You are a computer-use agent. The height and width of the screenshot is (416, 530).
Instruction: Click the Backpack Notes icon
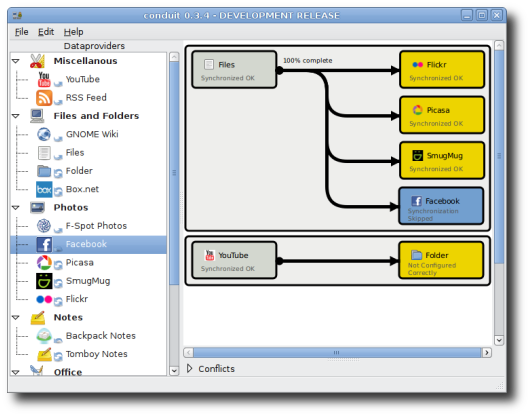(44, 336)
